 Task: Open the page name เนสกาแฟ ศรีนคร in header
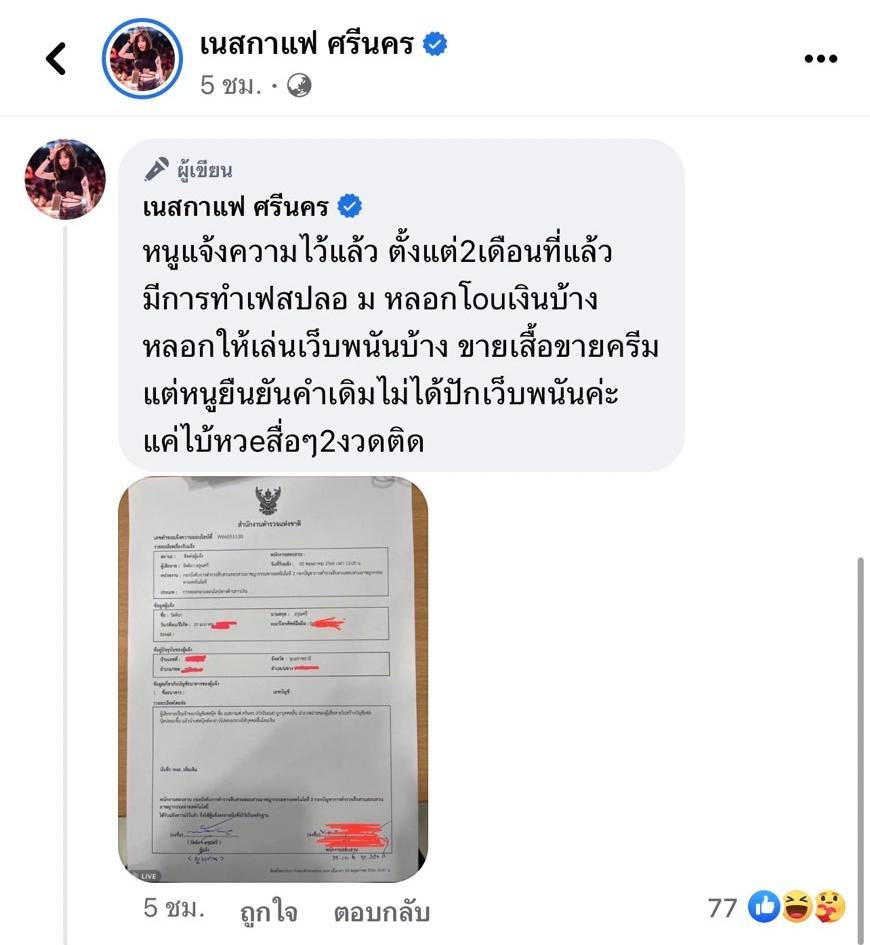tap(307, 44)
